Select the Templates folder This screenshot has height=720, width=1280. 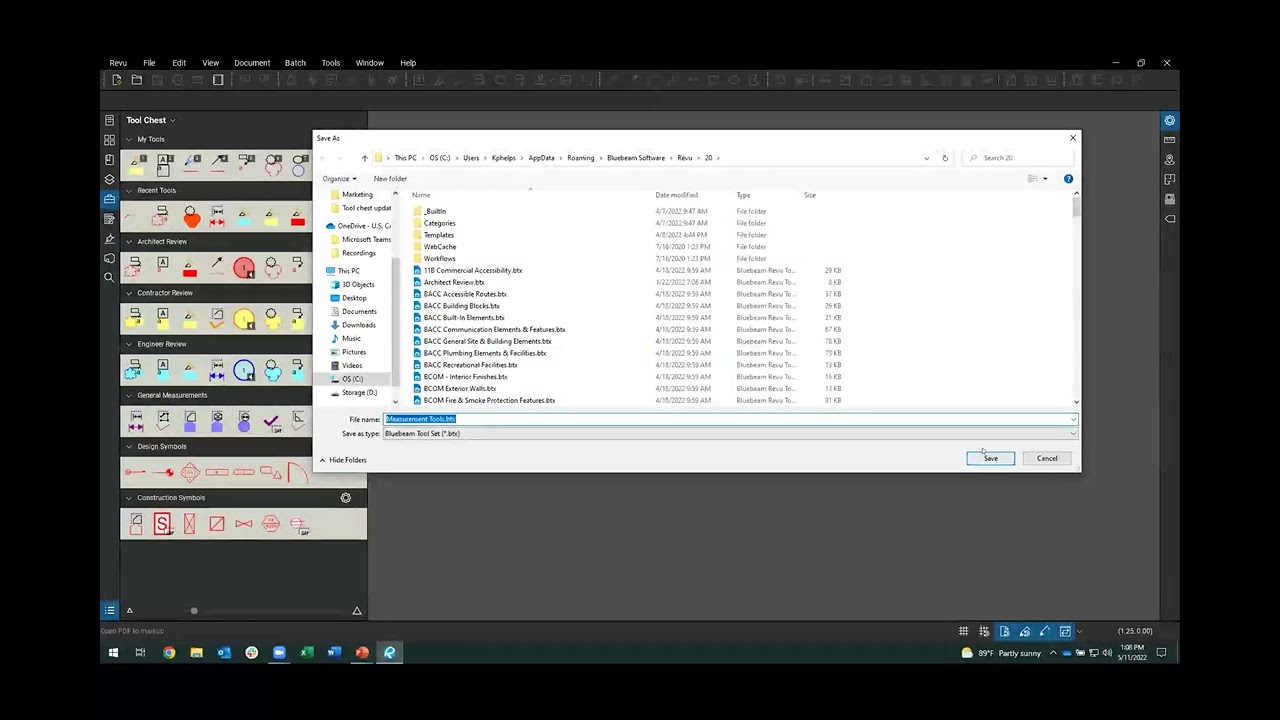point(438,235)
